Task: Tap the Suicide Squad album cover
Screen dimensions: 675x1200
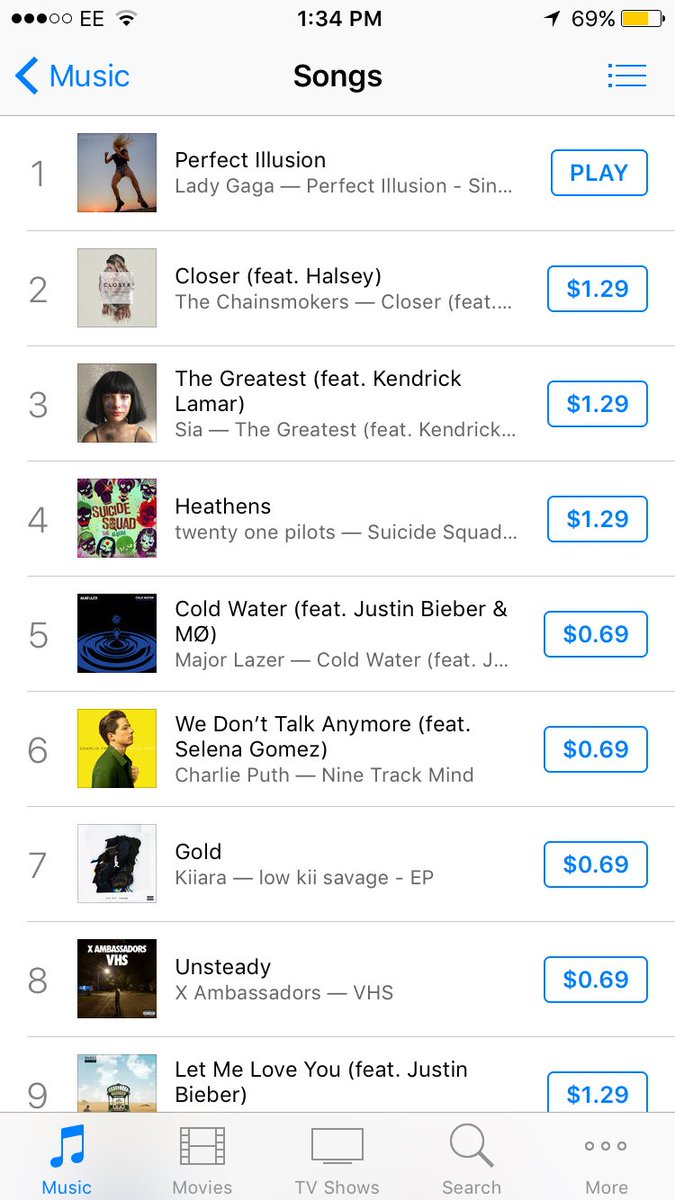Action: pos(117,518)
